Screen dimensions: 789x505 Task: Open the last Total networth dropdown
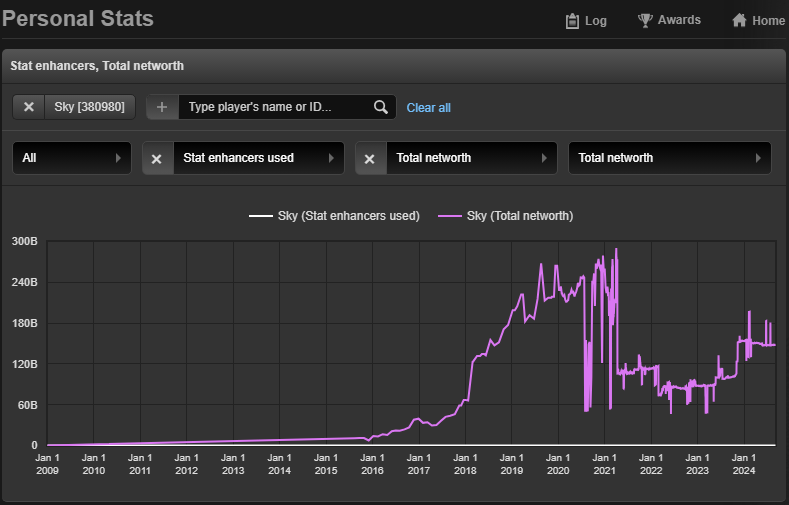coord(669,158)
